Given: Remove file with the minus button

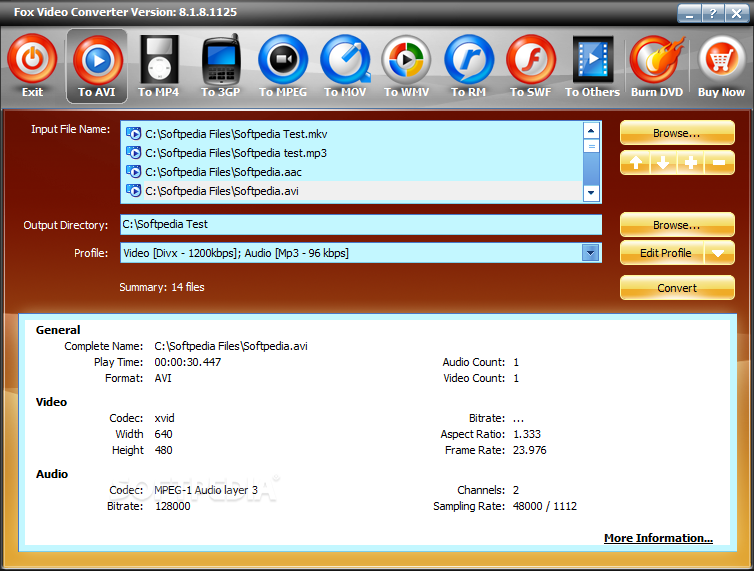Looking at the screenshot, I should 719,163.
